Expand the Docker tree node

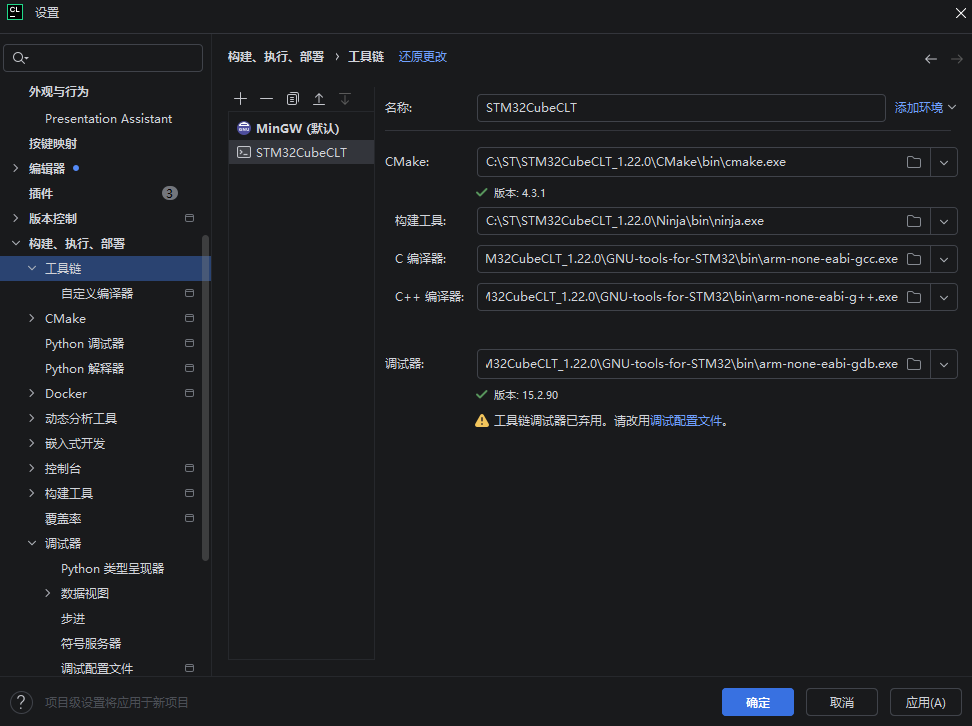[32, 393]
